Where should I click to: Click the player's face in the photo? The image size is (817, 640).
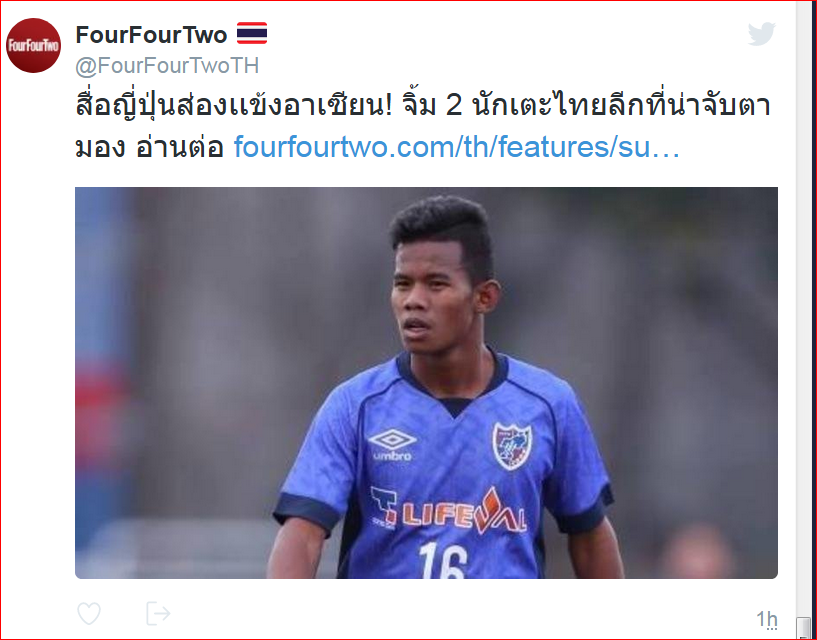432,297
